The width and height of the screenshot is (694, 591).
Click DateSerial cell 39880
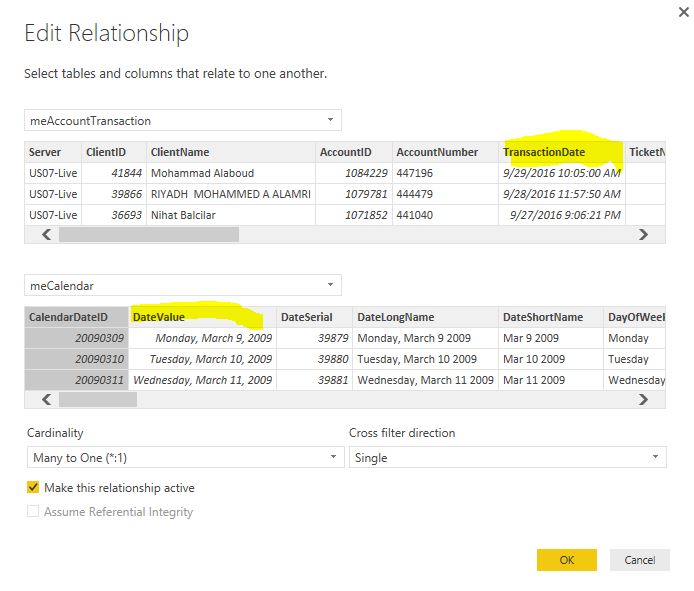pos(314,359)
